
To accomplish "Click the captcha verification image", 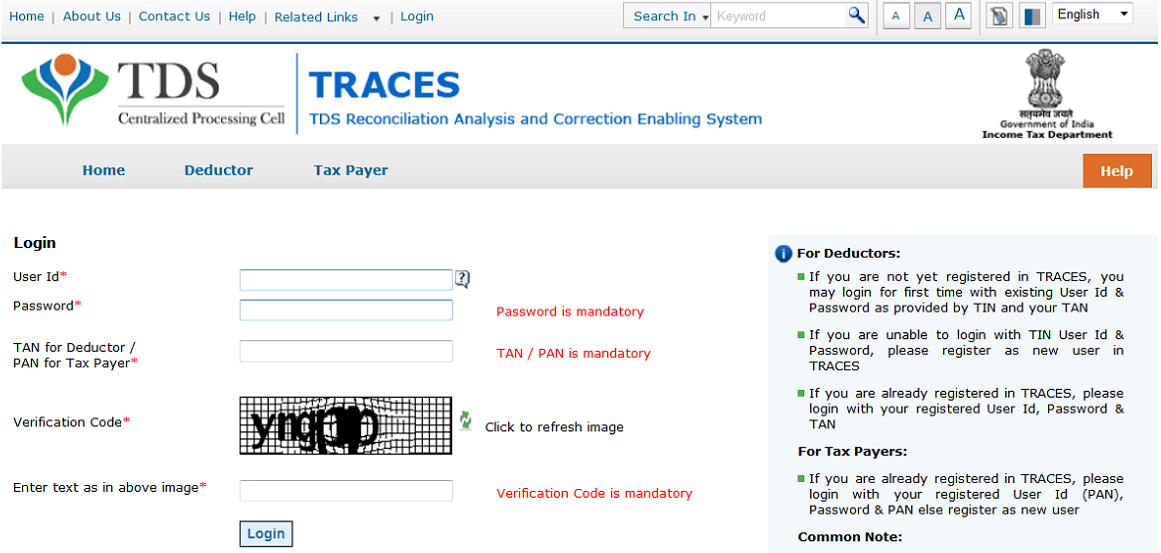I will tap(345, 425).
